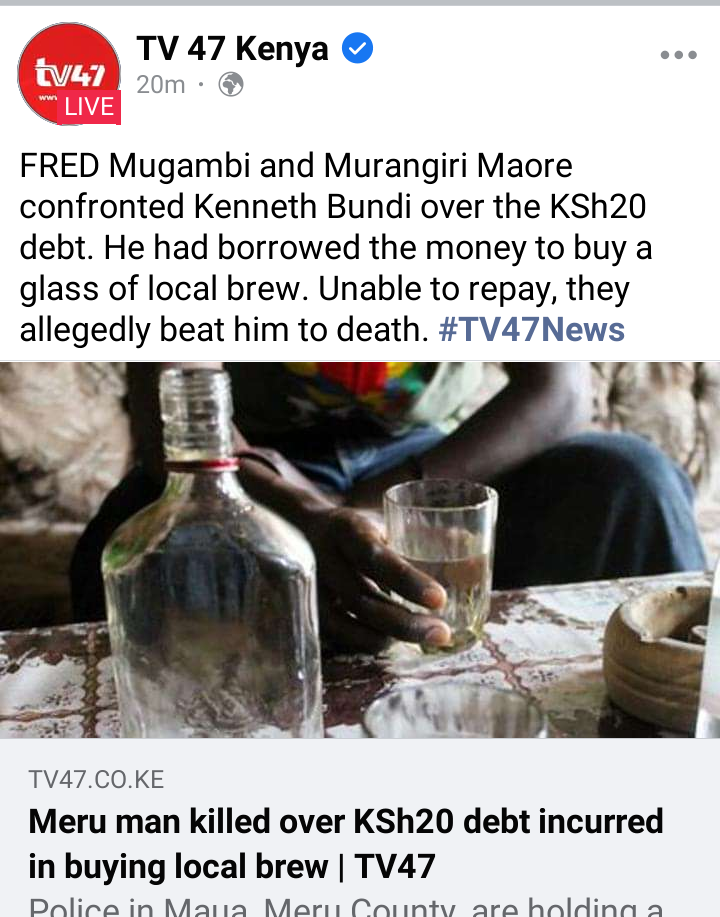Open the three-dot post options menu
This screenshot has height=917, width=720.
point(678,55)
